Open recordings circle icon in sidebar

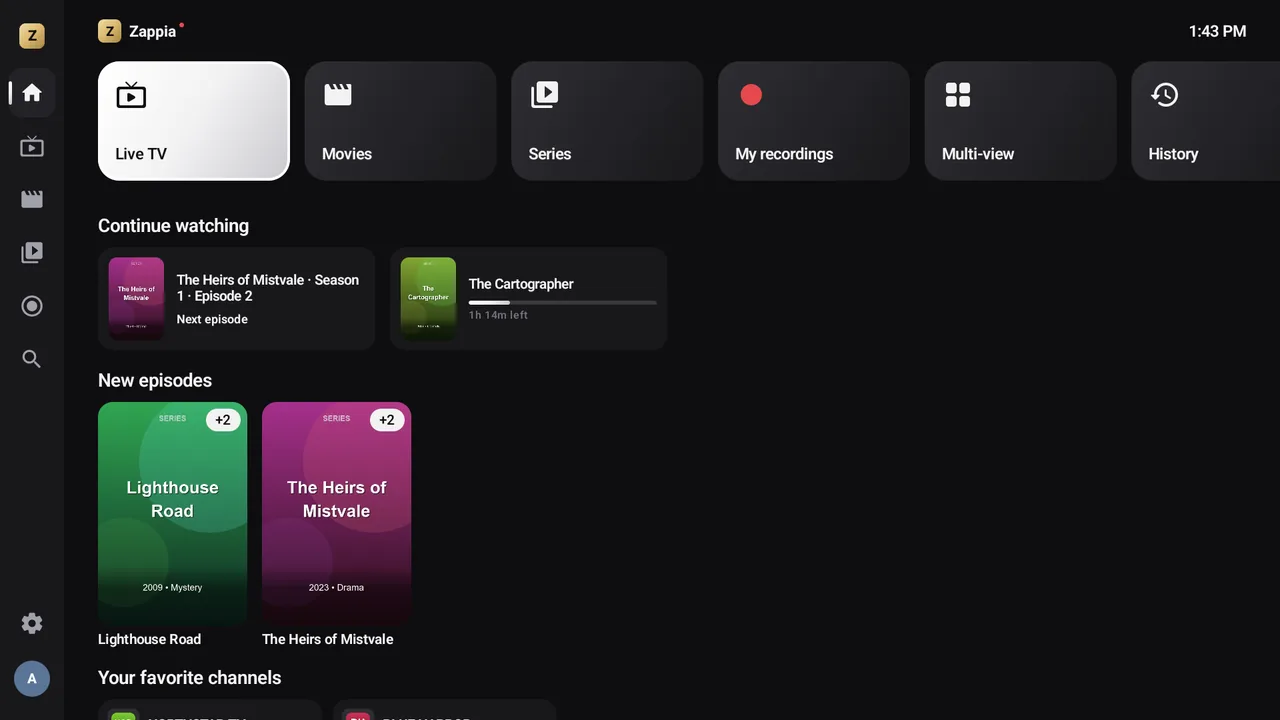(x=32, y=306)
